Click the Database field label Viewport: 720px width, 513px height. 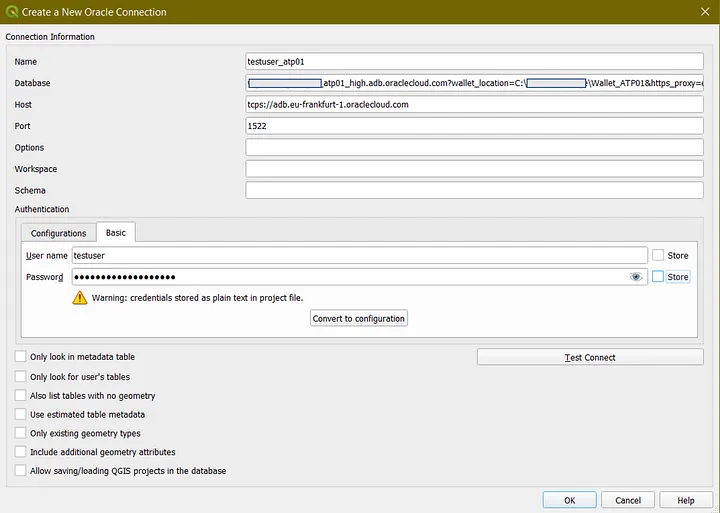click(x=32, y=83)
